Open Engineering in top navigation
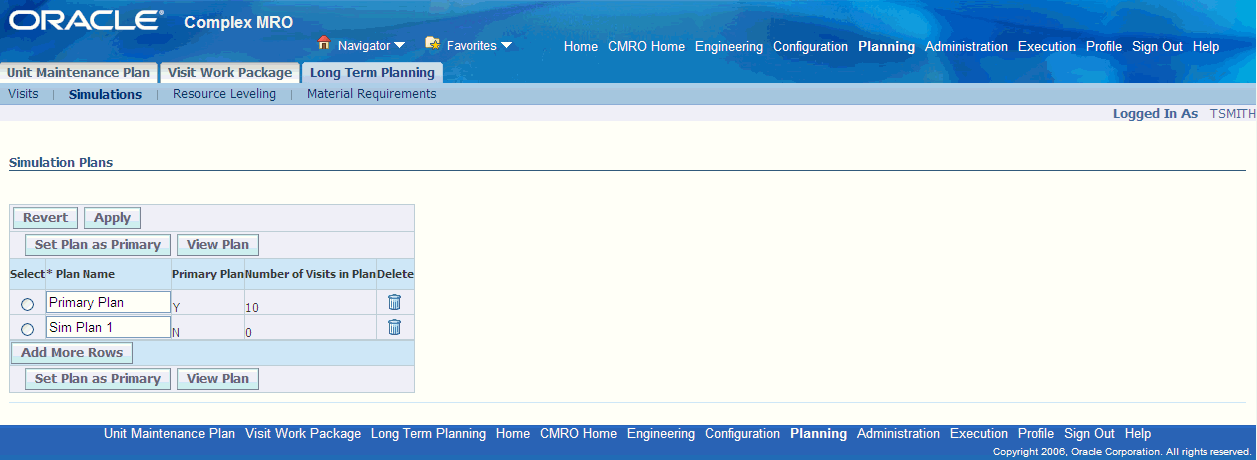 (729, 47)
